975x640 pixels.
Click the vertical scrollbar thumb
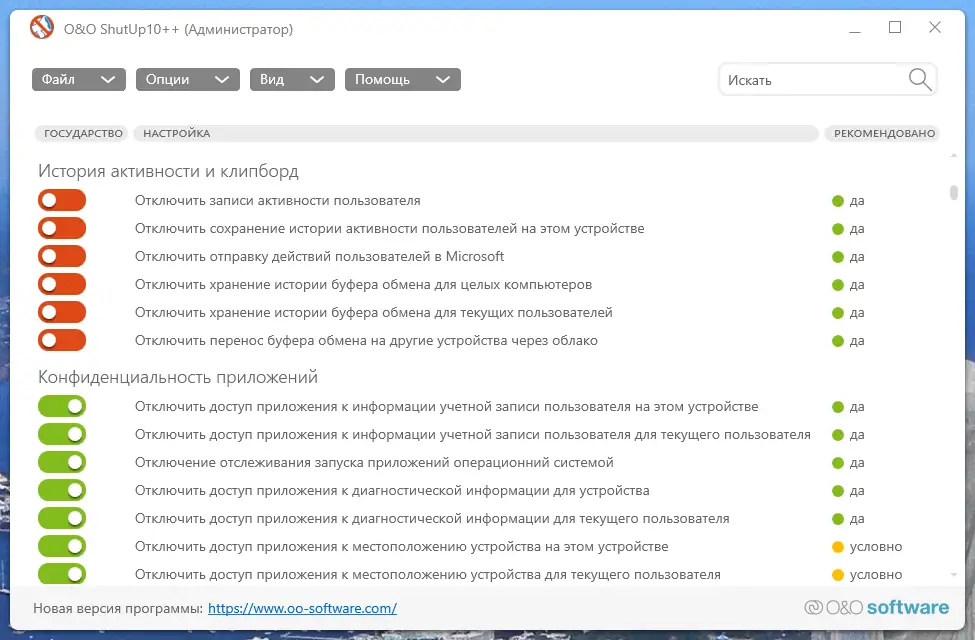pyautogui.click(x=954, y=192)
